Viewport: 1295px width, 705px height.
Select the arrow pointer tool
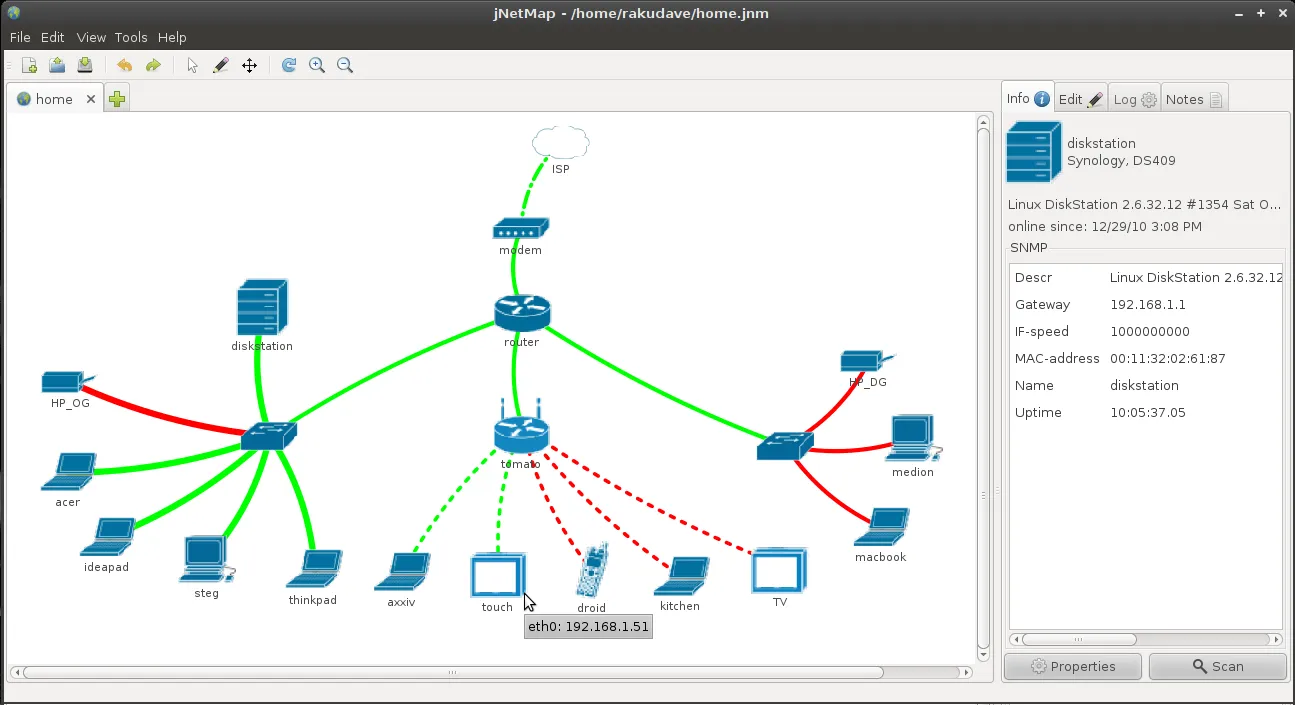coord(190,64)
